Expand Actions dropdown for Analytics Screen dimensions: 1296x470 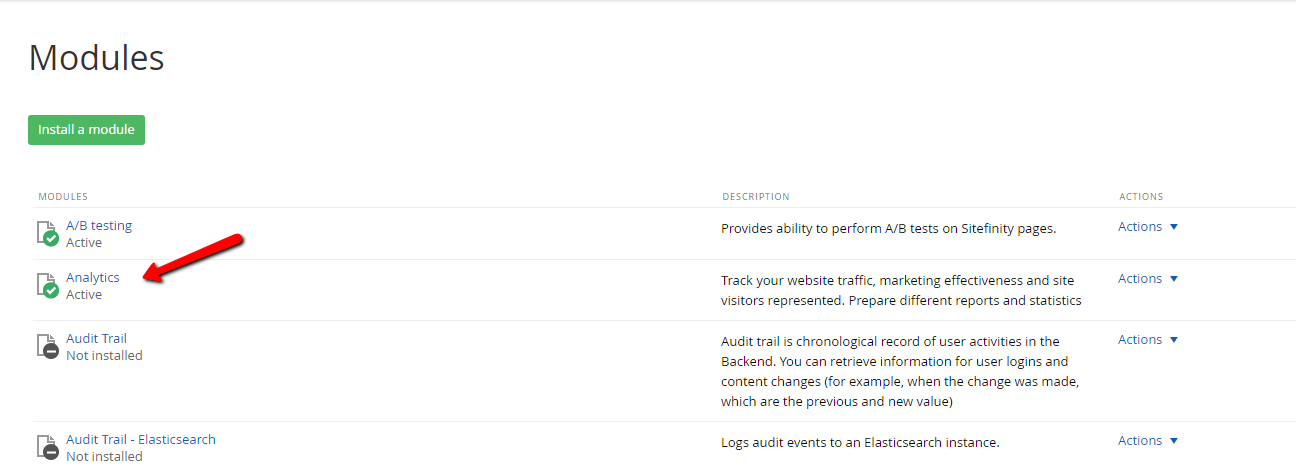point(1148,279)
